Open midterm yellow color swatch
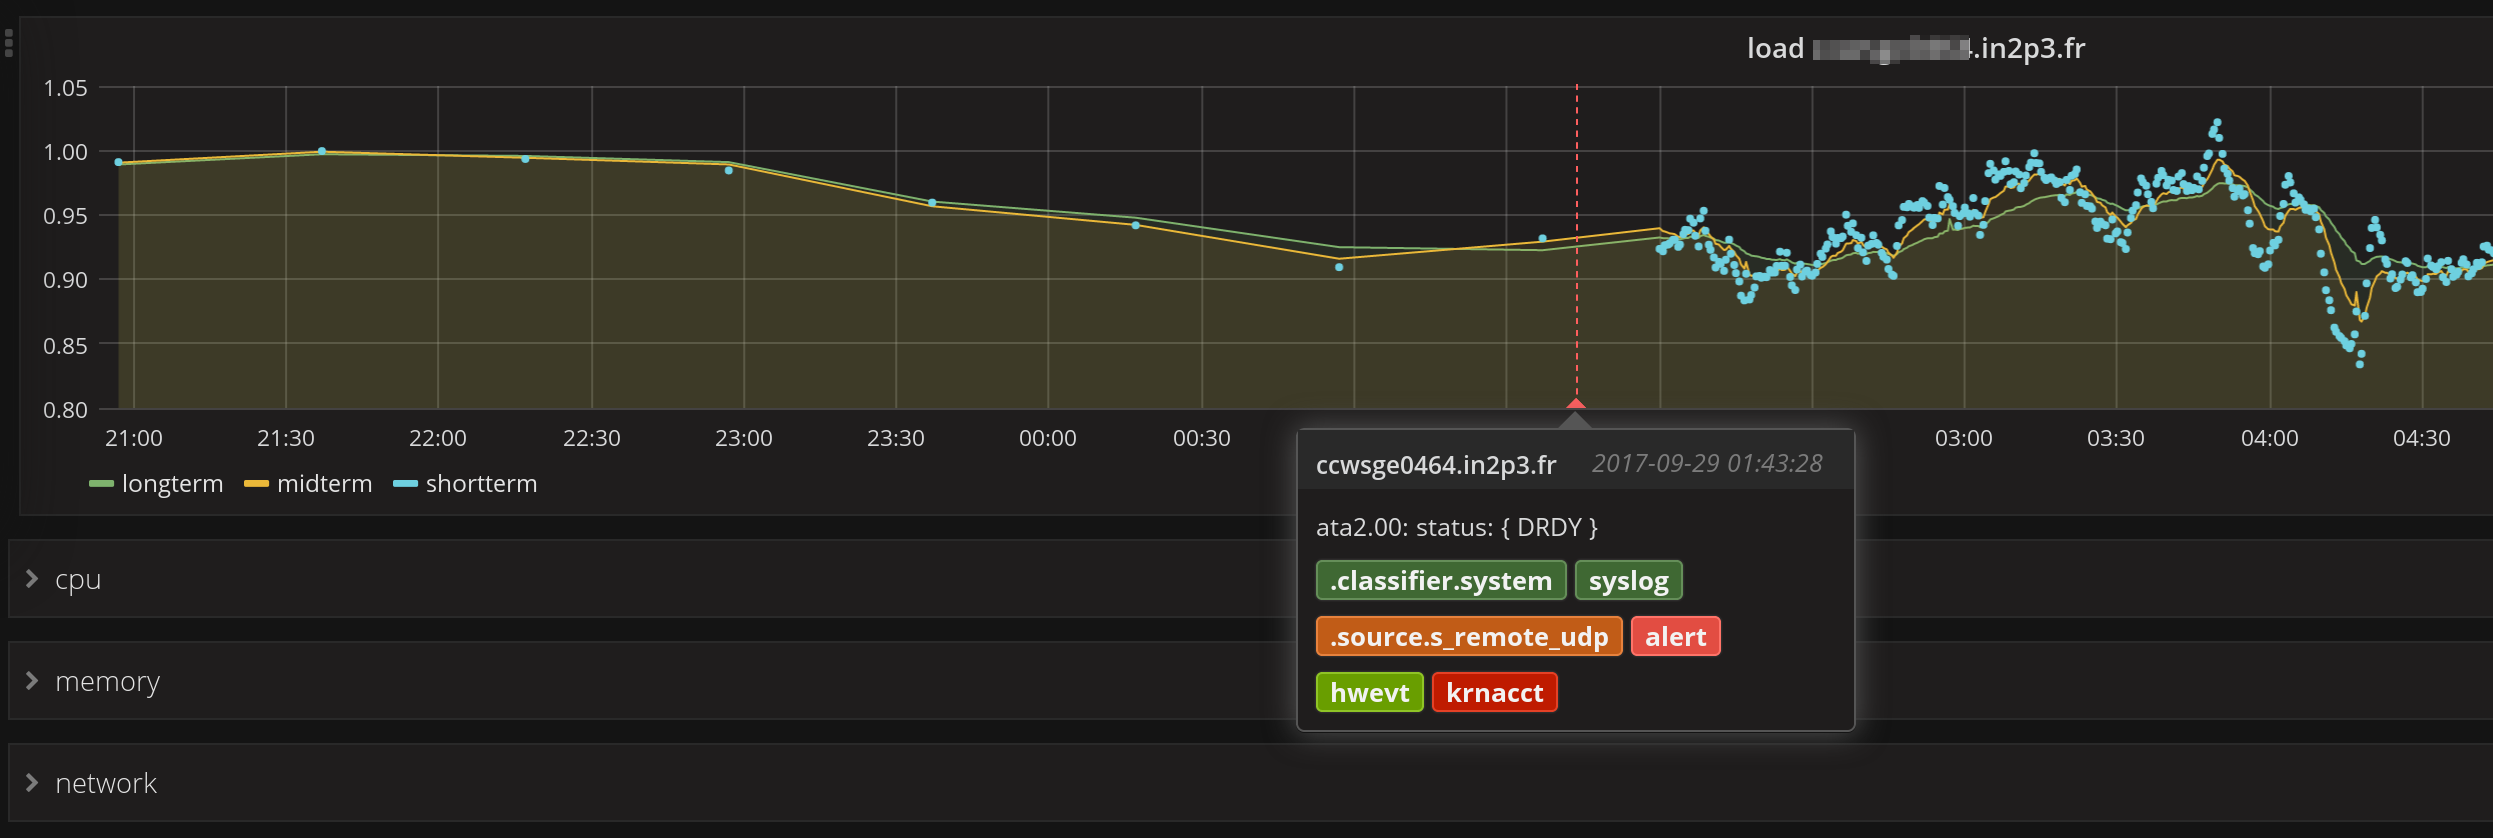The height and width of the screenshot is (838, 2493). 256,484
